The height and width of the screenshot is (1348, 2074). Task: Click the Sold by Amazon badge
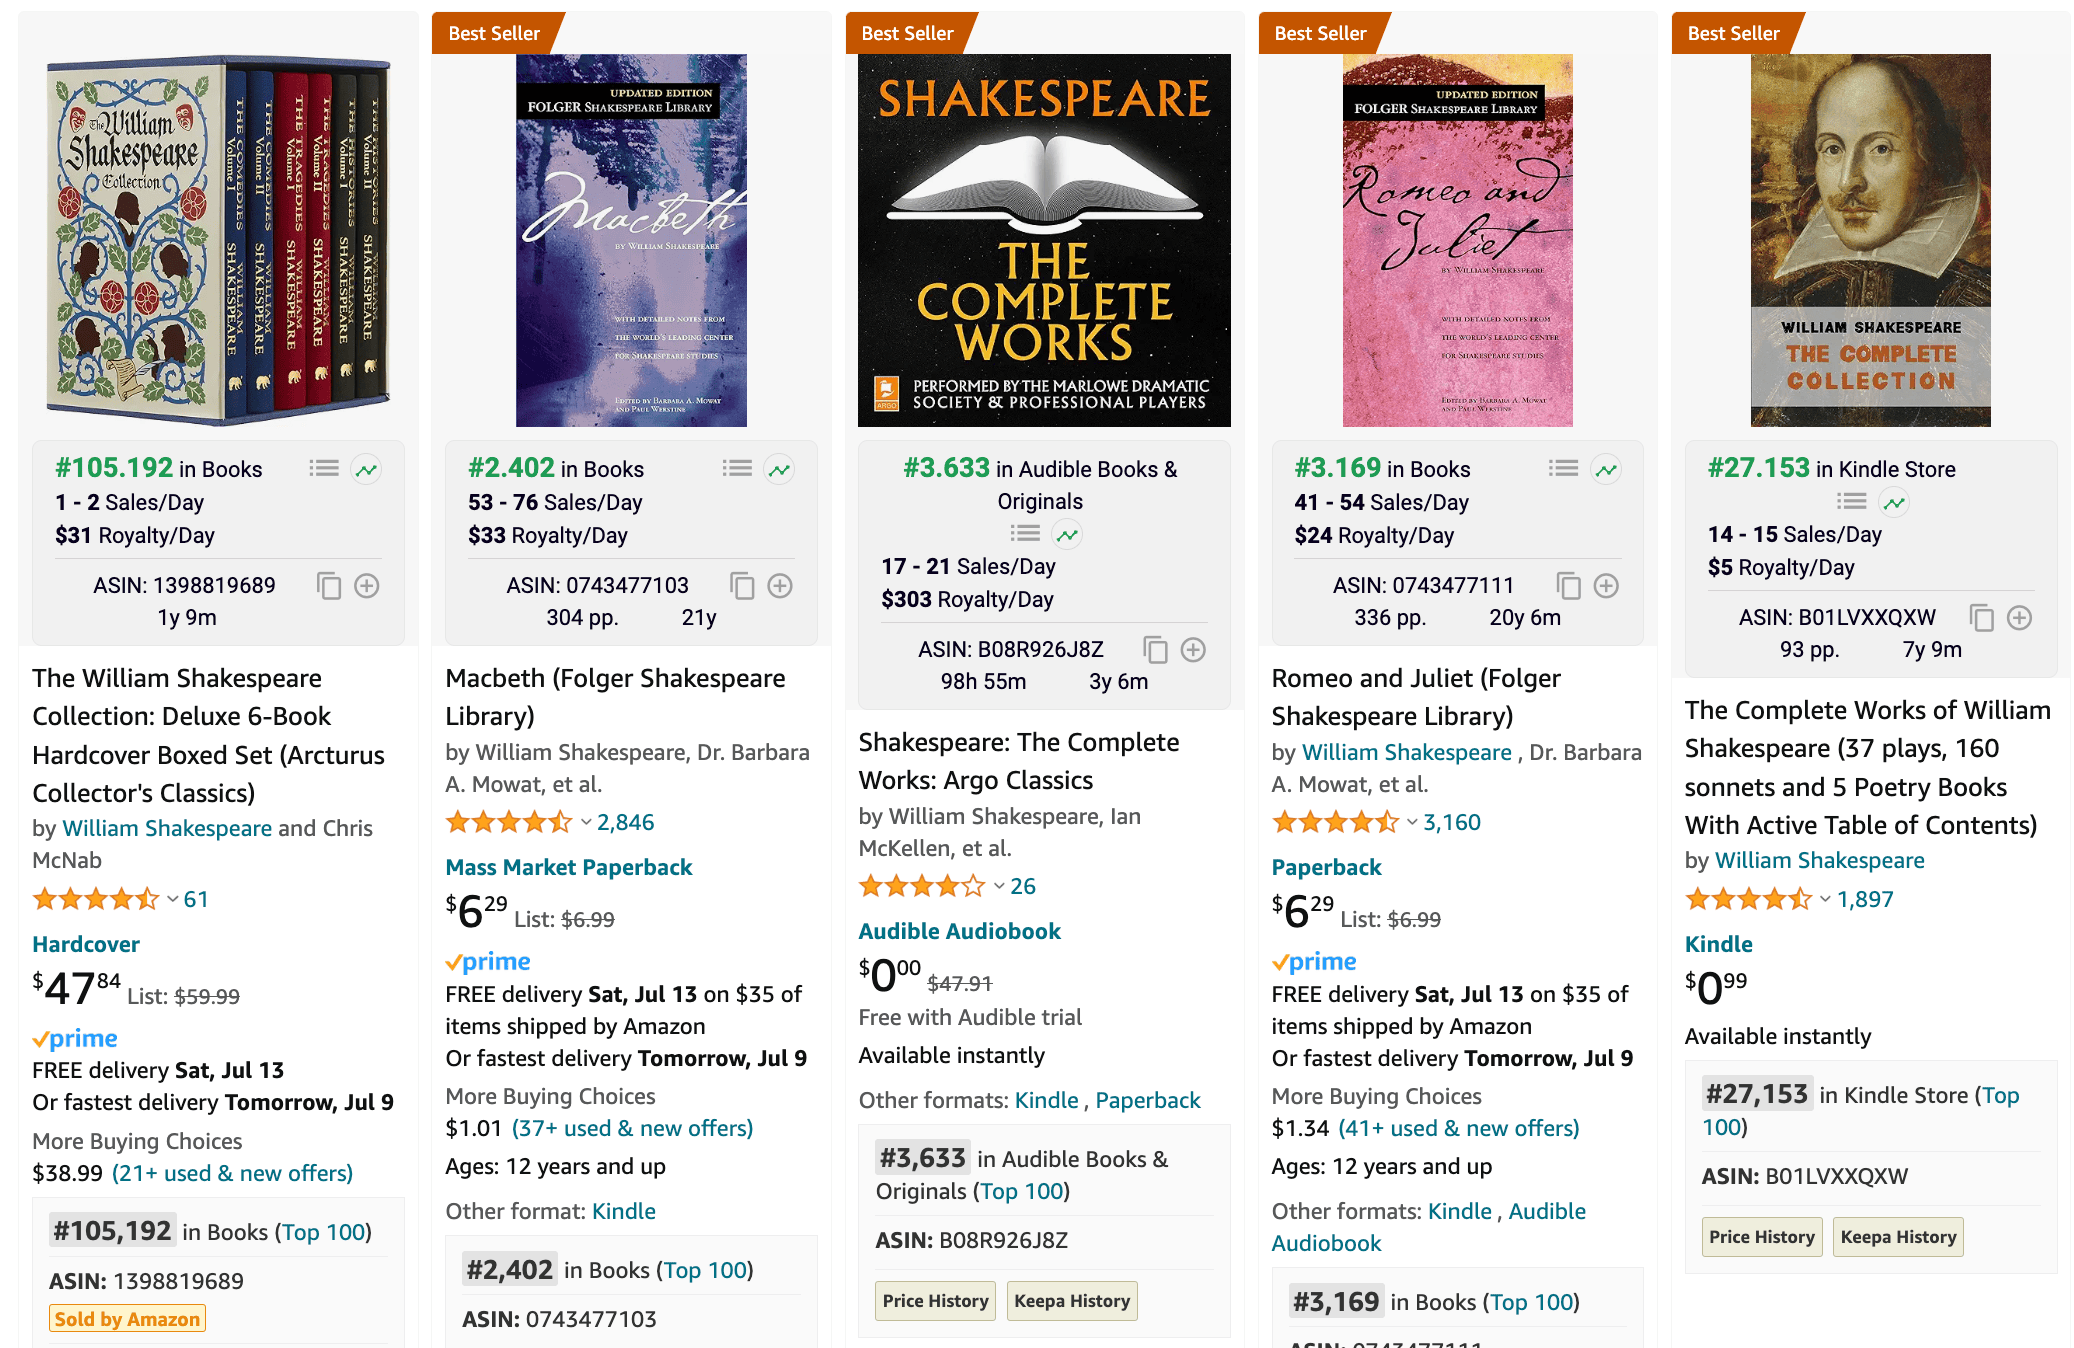click(x=127, y=1319)
